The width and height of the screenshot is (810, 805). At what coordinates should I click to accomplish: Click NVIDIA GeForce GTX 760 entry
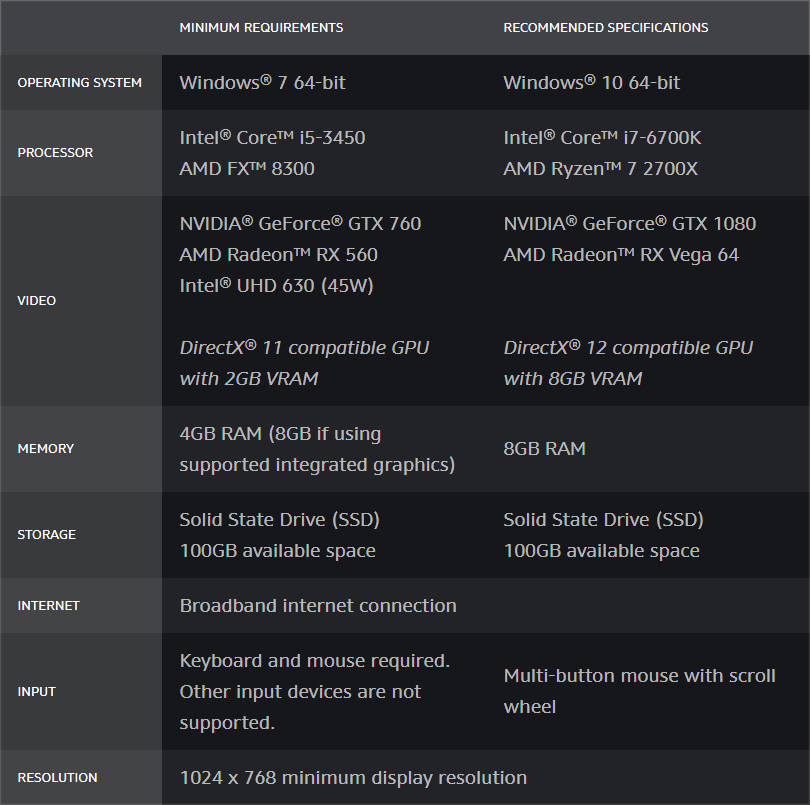pos(300,224)
